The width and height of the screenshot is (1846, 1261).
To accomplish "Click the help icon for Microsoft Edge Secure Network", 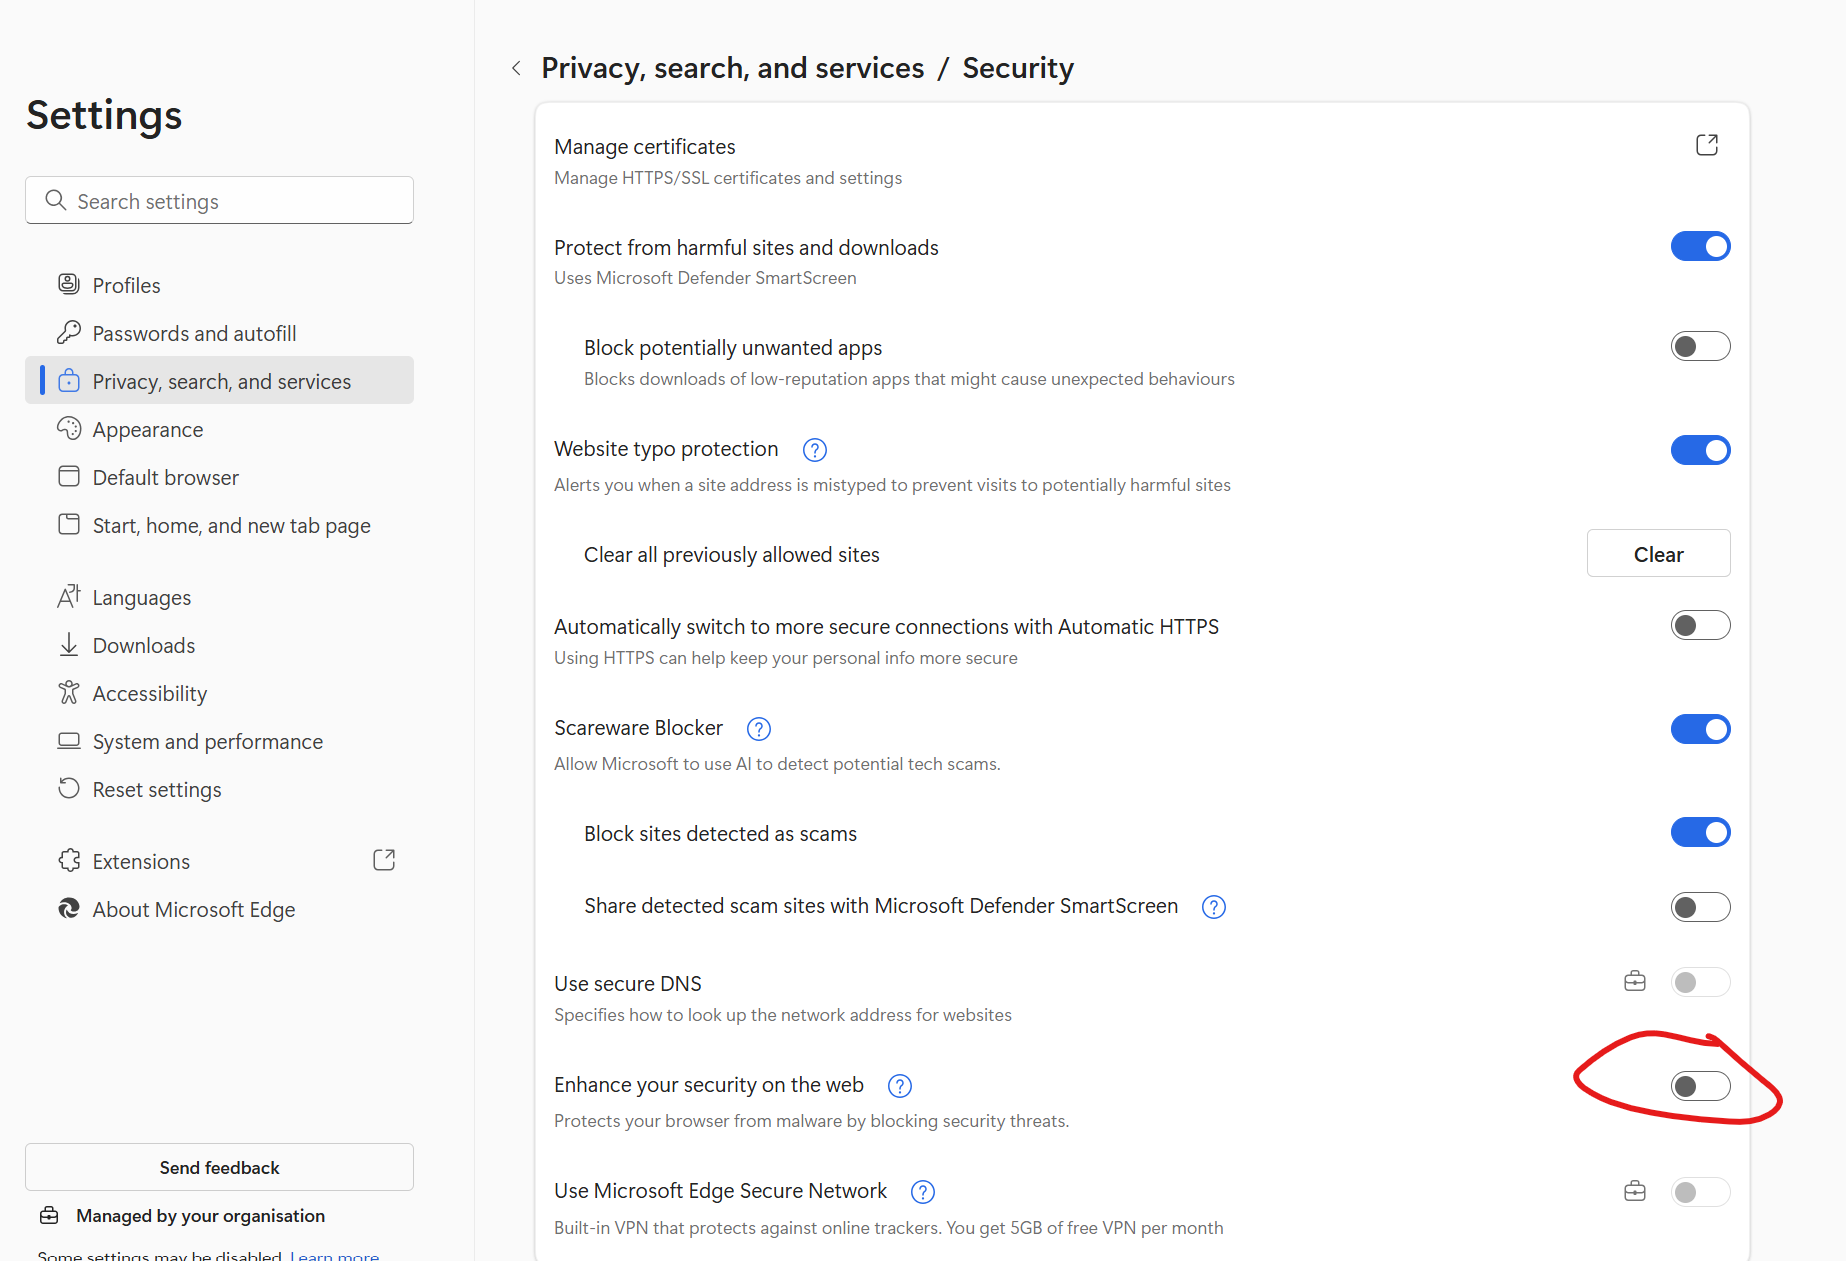I will (922, 1192).
